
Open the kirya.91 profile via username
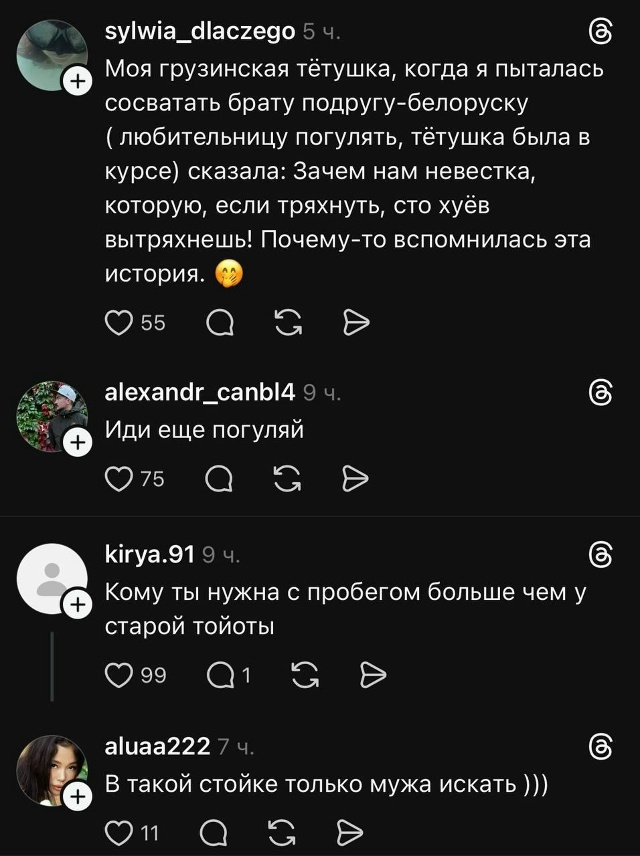pyautogui.click(x=150, y=554)
